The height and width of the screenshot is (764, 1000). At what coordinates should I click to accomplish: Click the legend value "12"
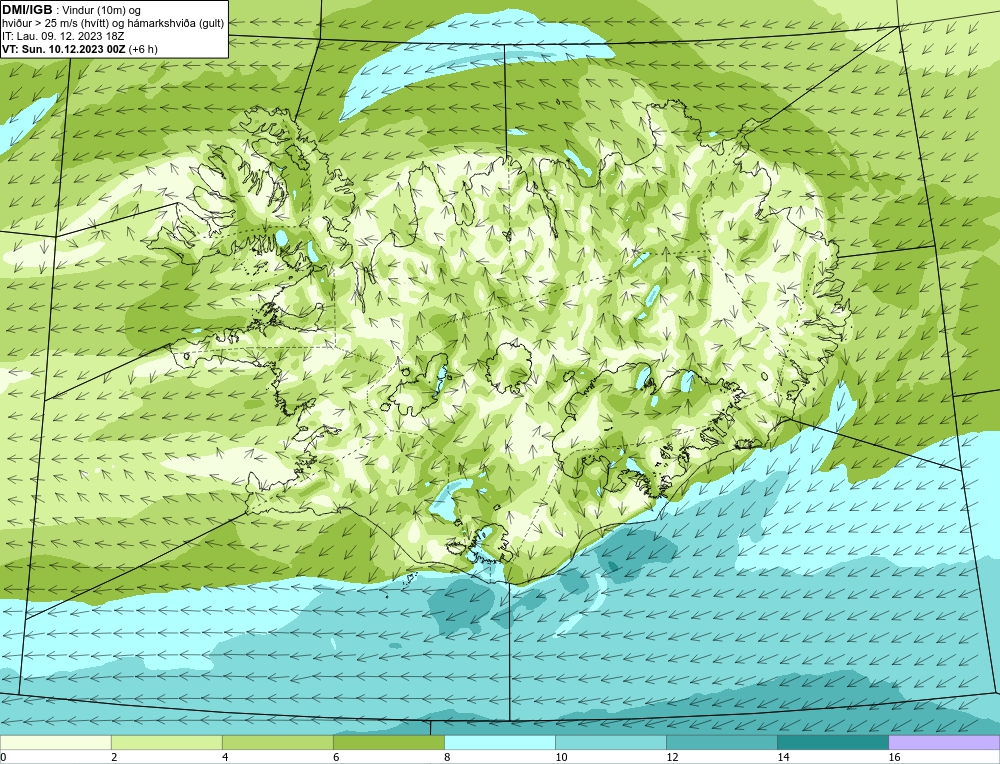[x=672, y=757]
